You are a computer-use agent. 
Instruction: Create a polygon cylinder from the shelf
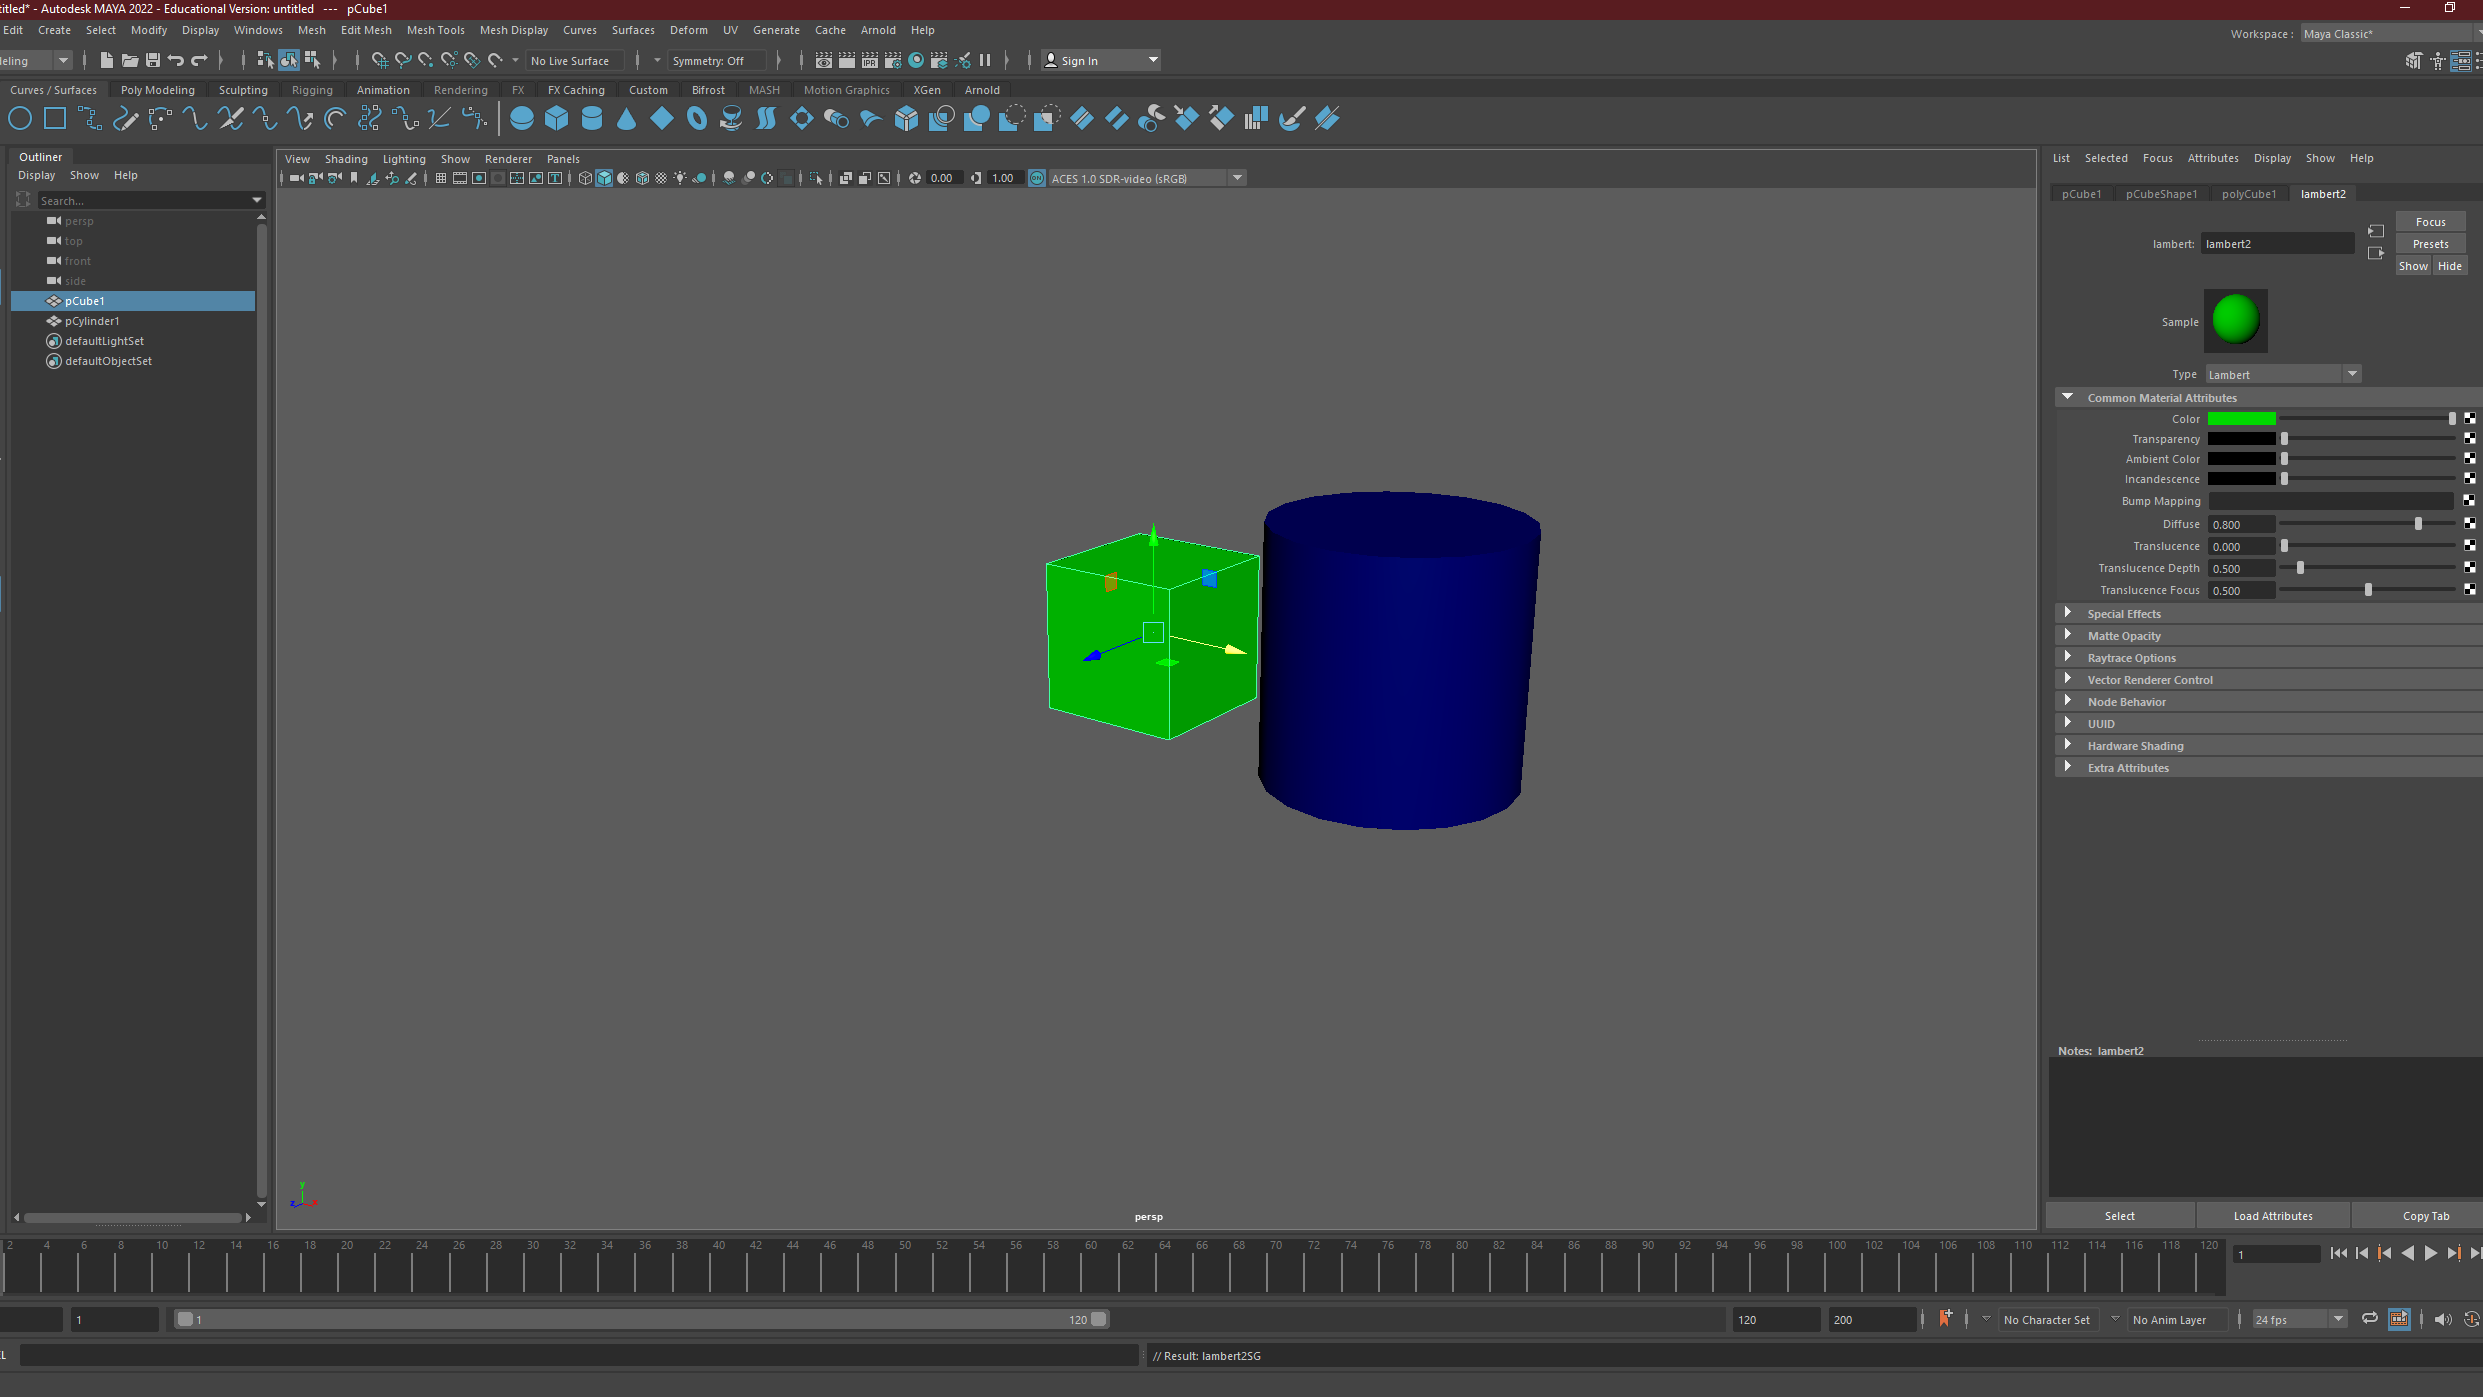pos(592,119)
